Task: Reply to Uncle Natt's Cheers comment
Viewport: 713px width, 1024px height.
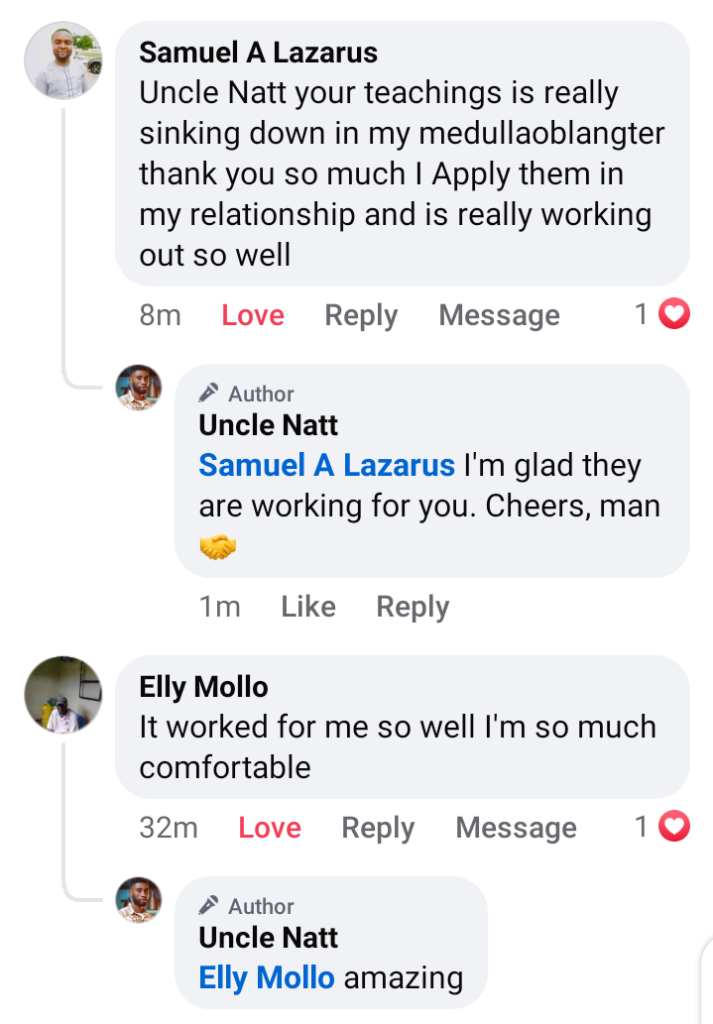Action: (x=412, y=607)
